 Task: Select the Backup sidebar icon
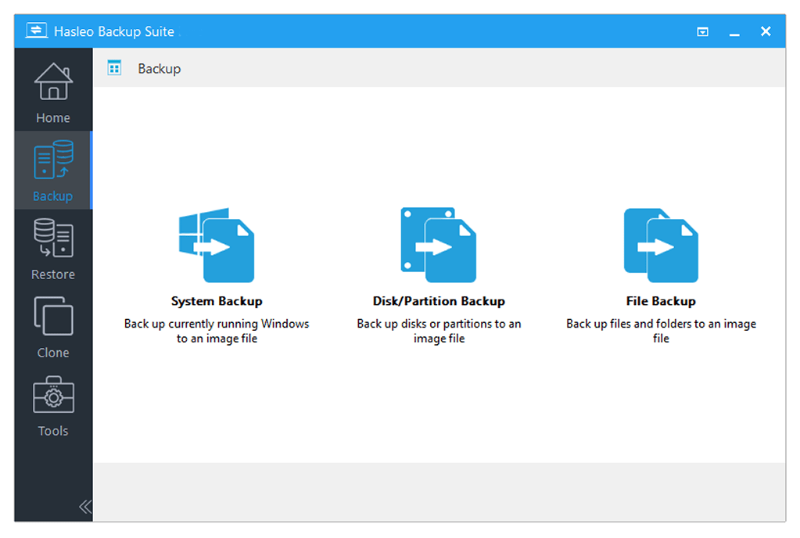coord(53,160)
